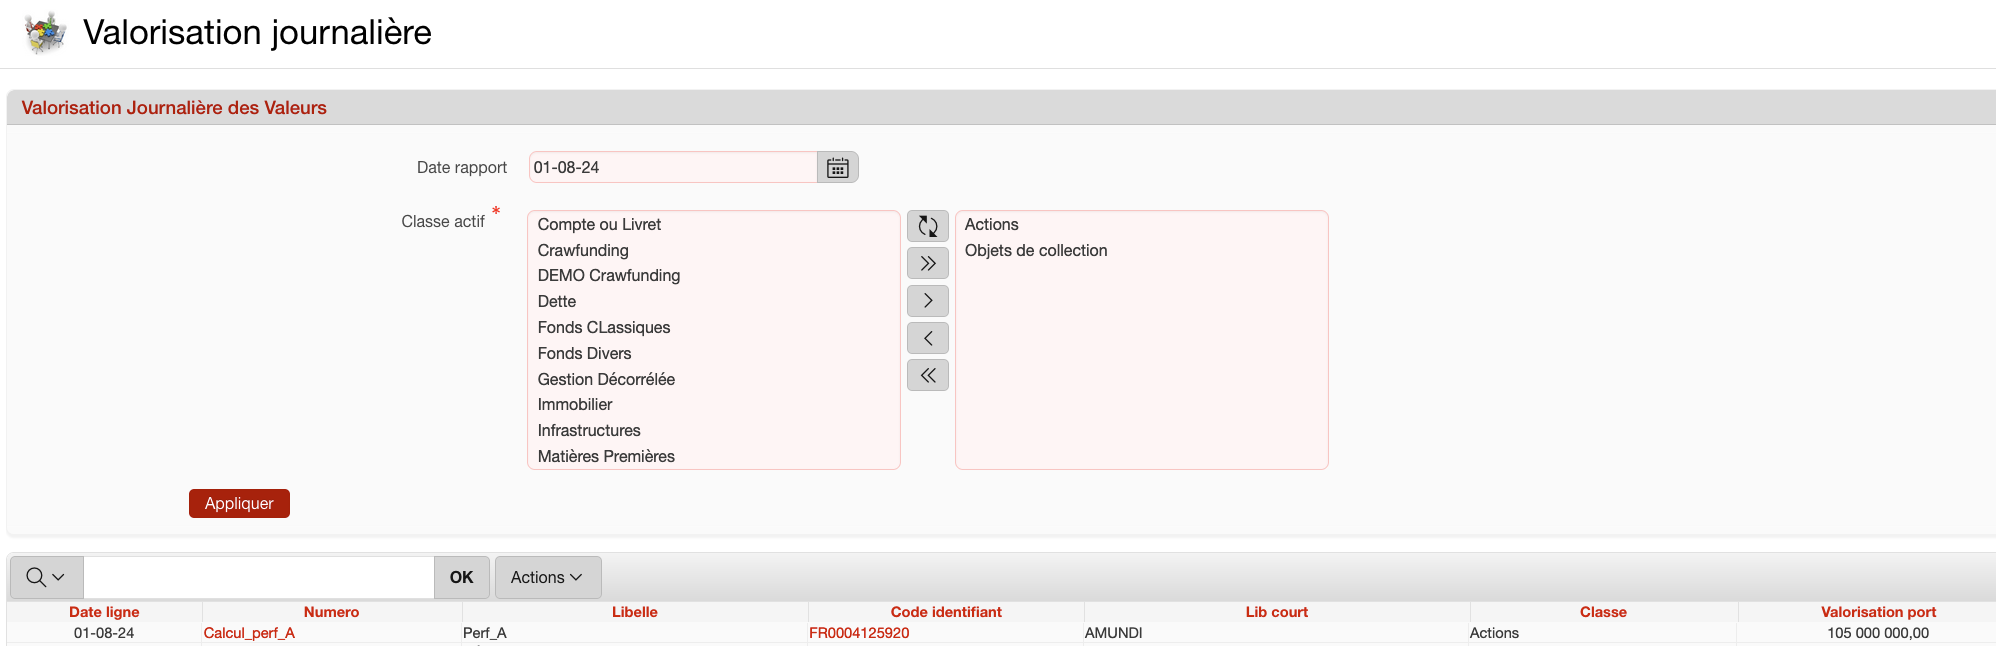Remove selected class with left chevron
The image size is (1996, 646).
[x=928, y=338]
